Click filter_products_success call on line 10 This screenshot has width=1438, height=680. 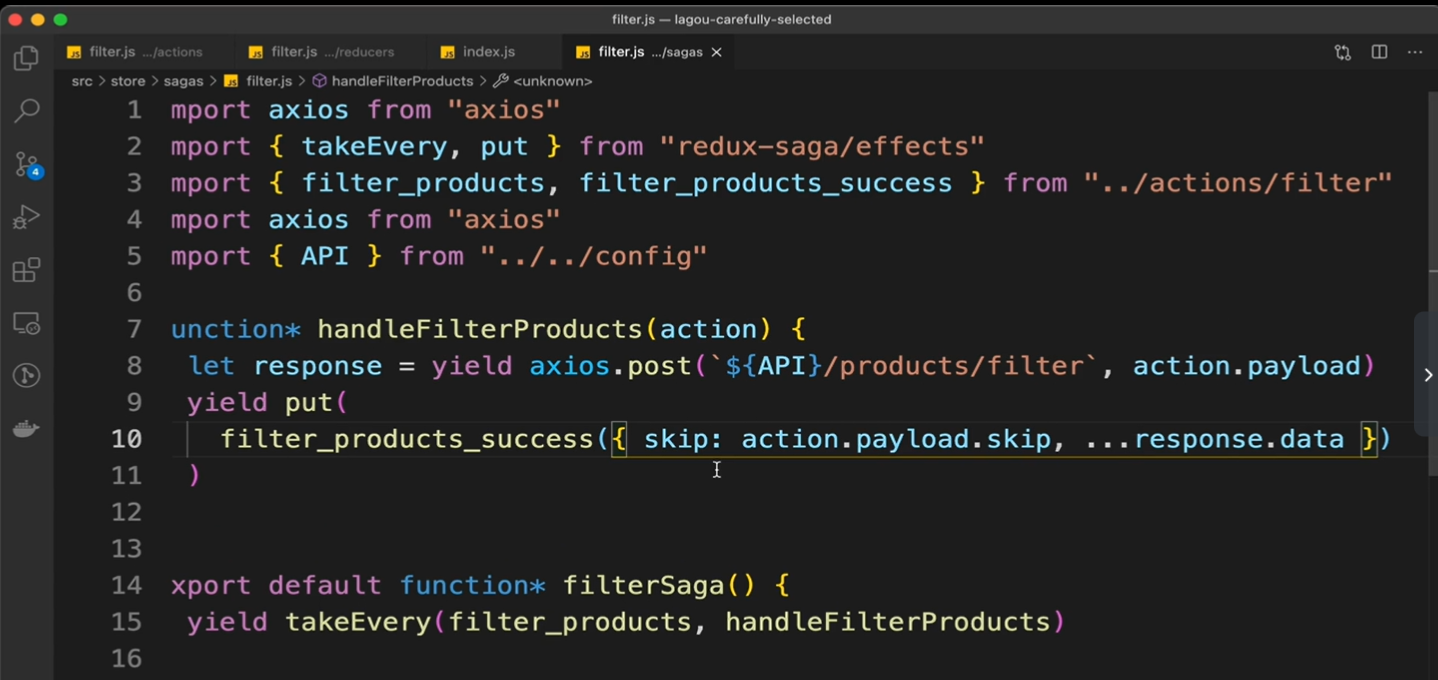pyautogui.click(x=408, y=439)
